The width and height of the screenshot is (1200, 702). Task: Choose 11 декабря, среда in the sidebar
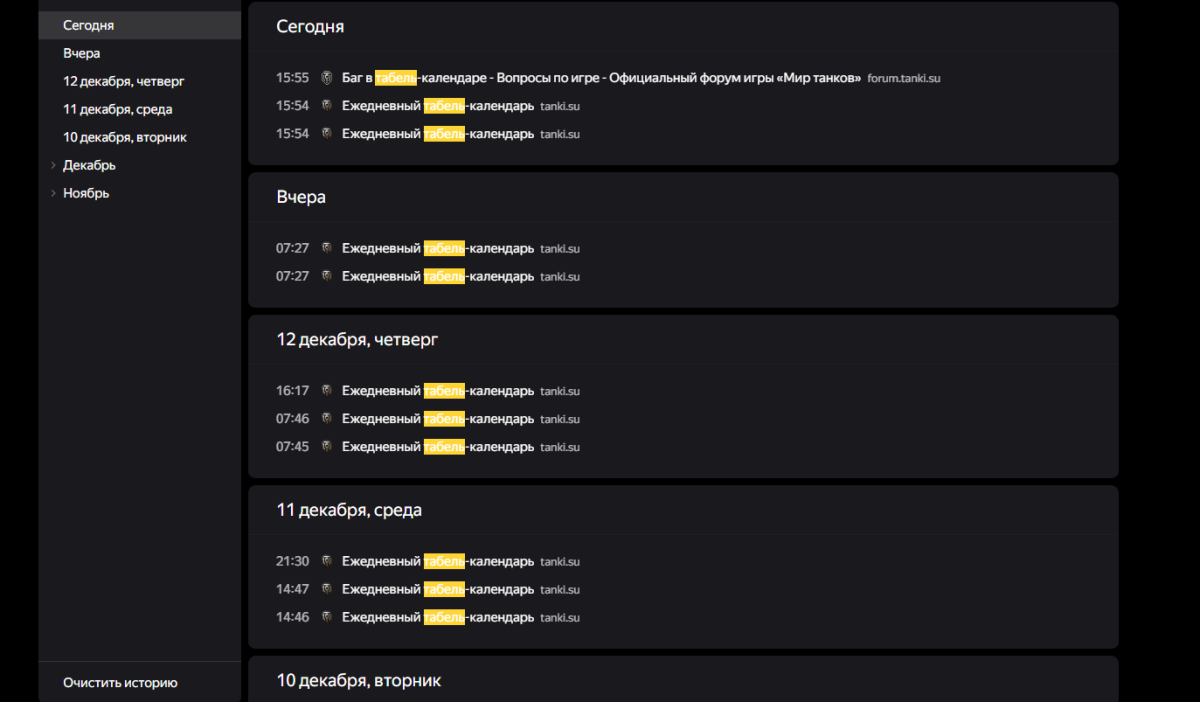pos(117,109)
